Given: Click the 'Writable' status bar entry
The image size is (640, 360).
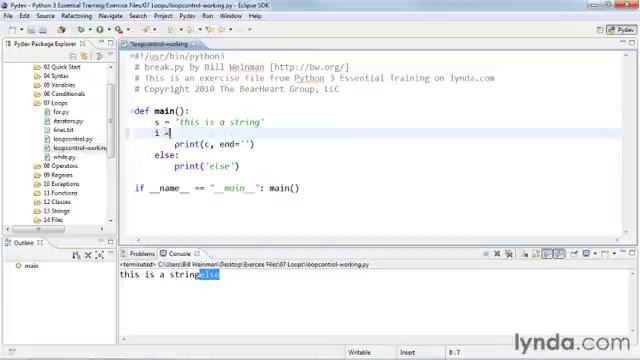Looking at the screenshot, I should (x=359, y=352).
